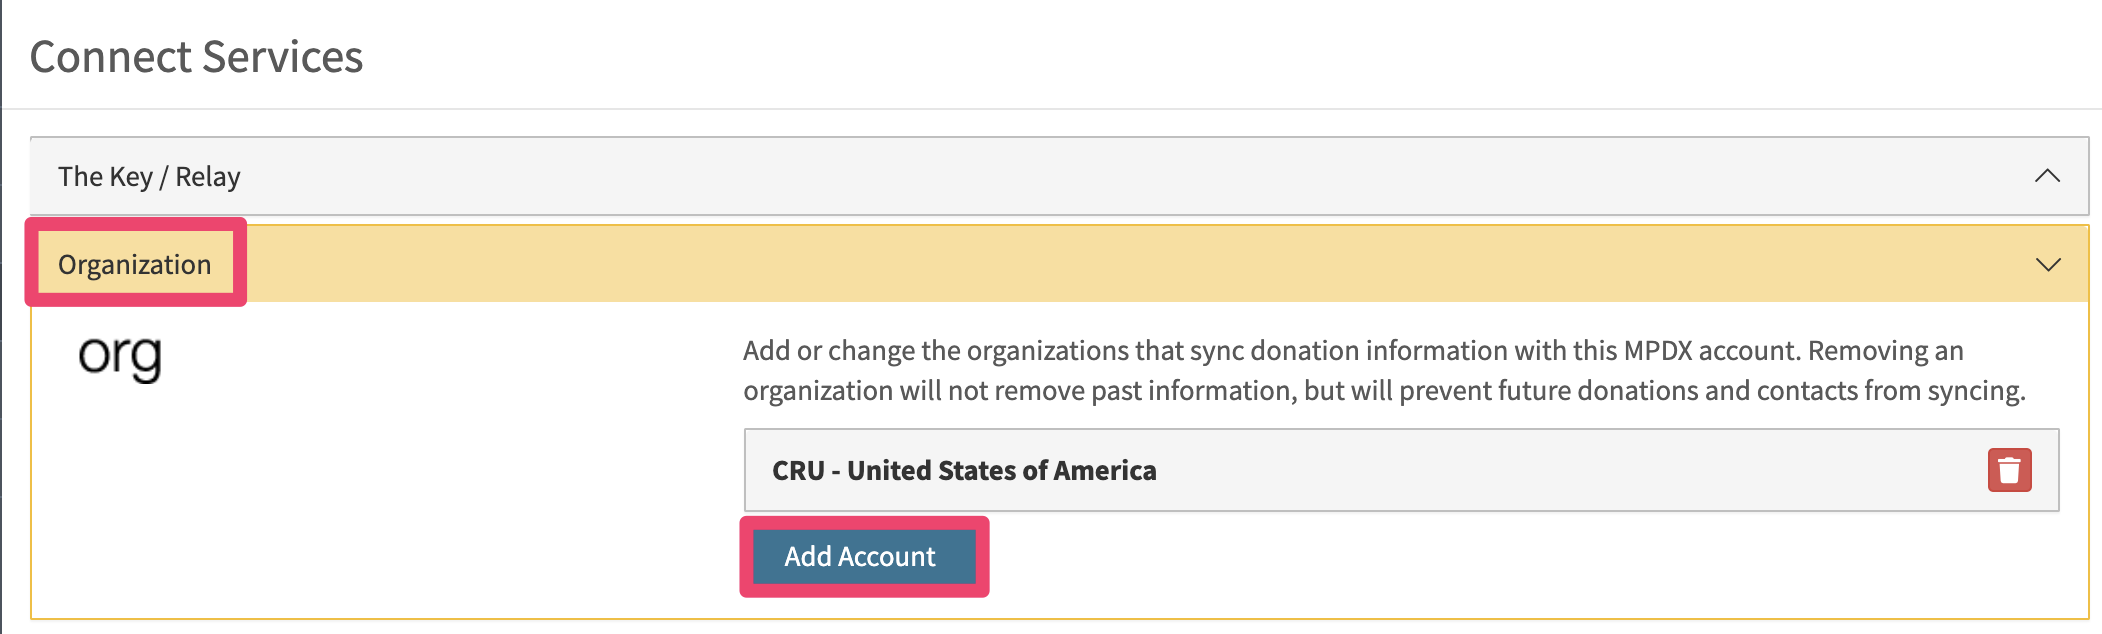
Task: Click the yellow Organization accordion bar
Action: click(x=1060, y=264)
